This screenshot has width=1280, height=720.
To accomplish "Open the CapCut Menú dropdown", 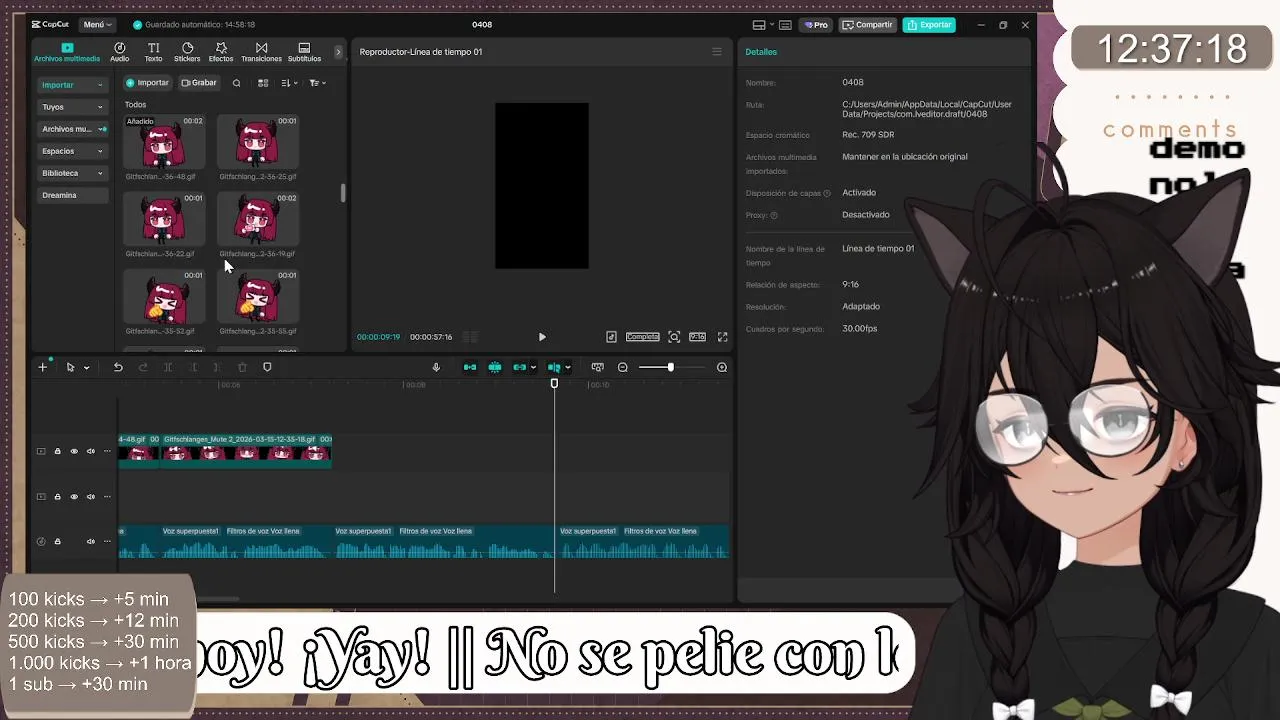I will (x=96, y=24).
